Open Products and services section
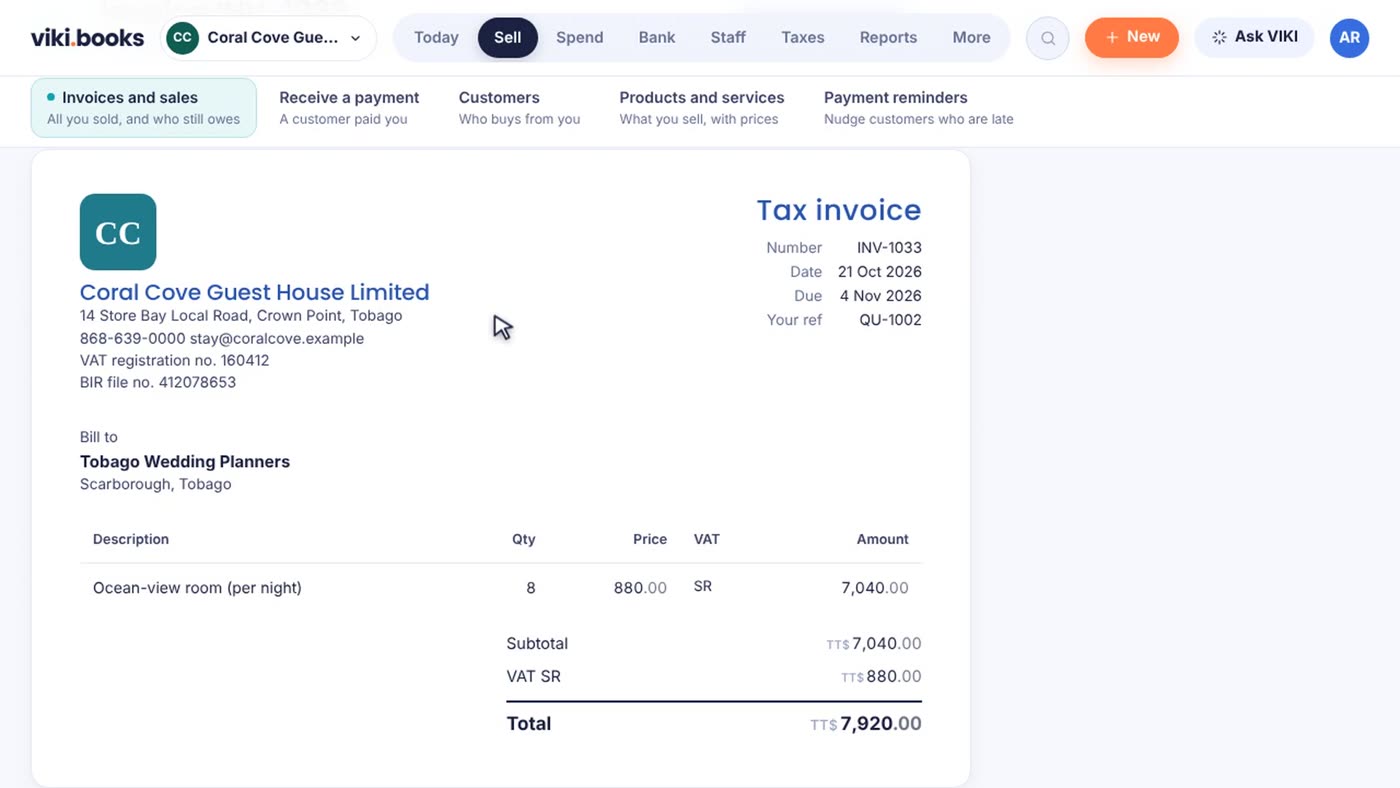 coord(702,108)
